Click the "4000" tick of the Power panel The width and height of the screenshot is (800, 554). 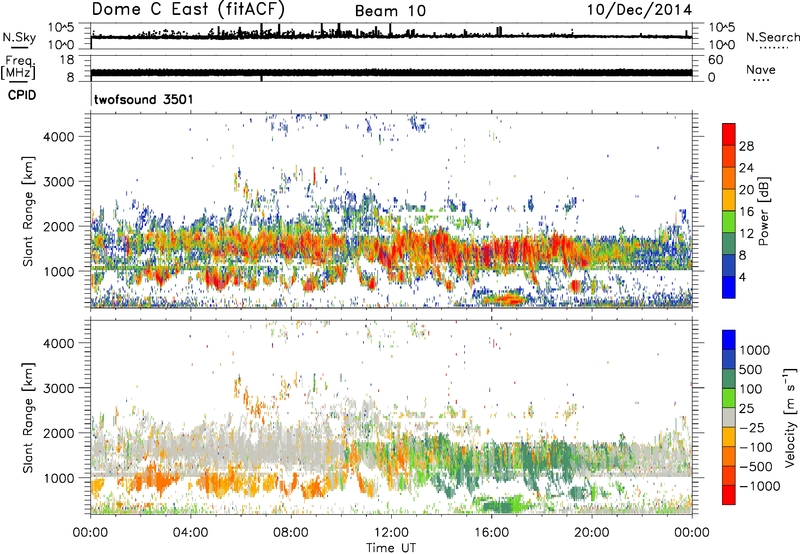pos(59,137)
